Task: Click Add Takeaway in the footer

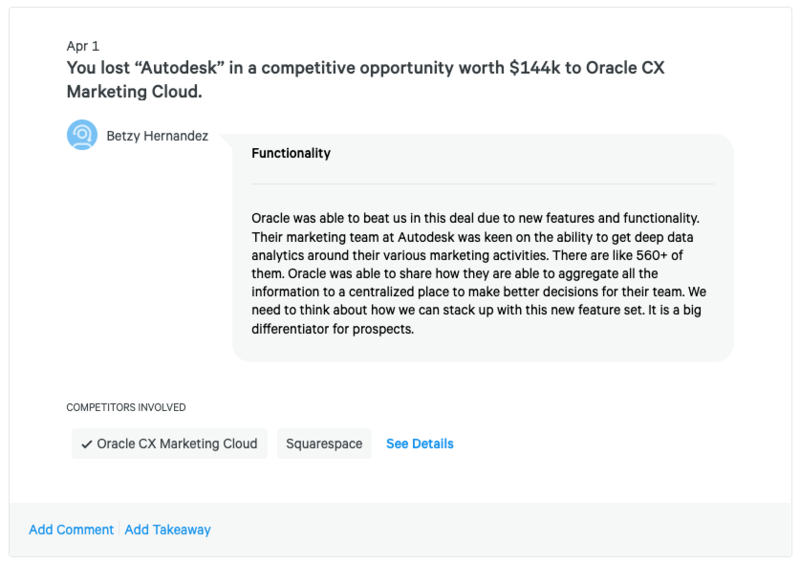Action: [x=168, y=530]
